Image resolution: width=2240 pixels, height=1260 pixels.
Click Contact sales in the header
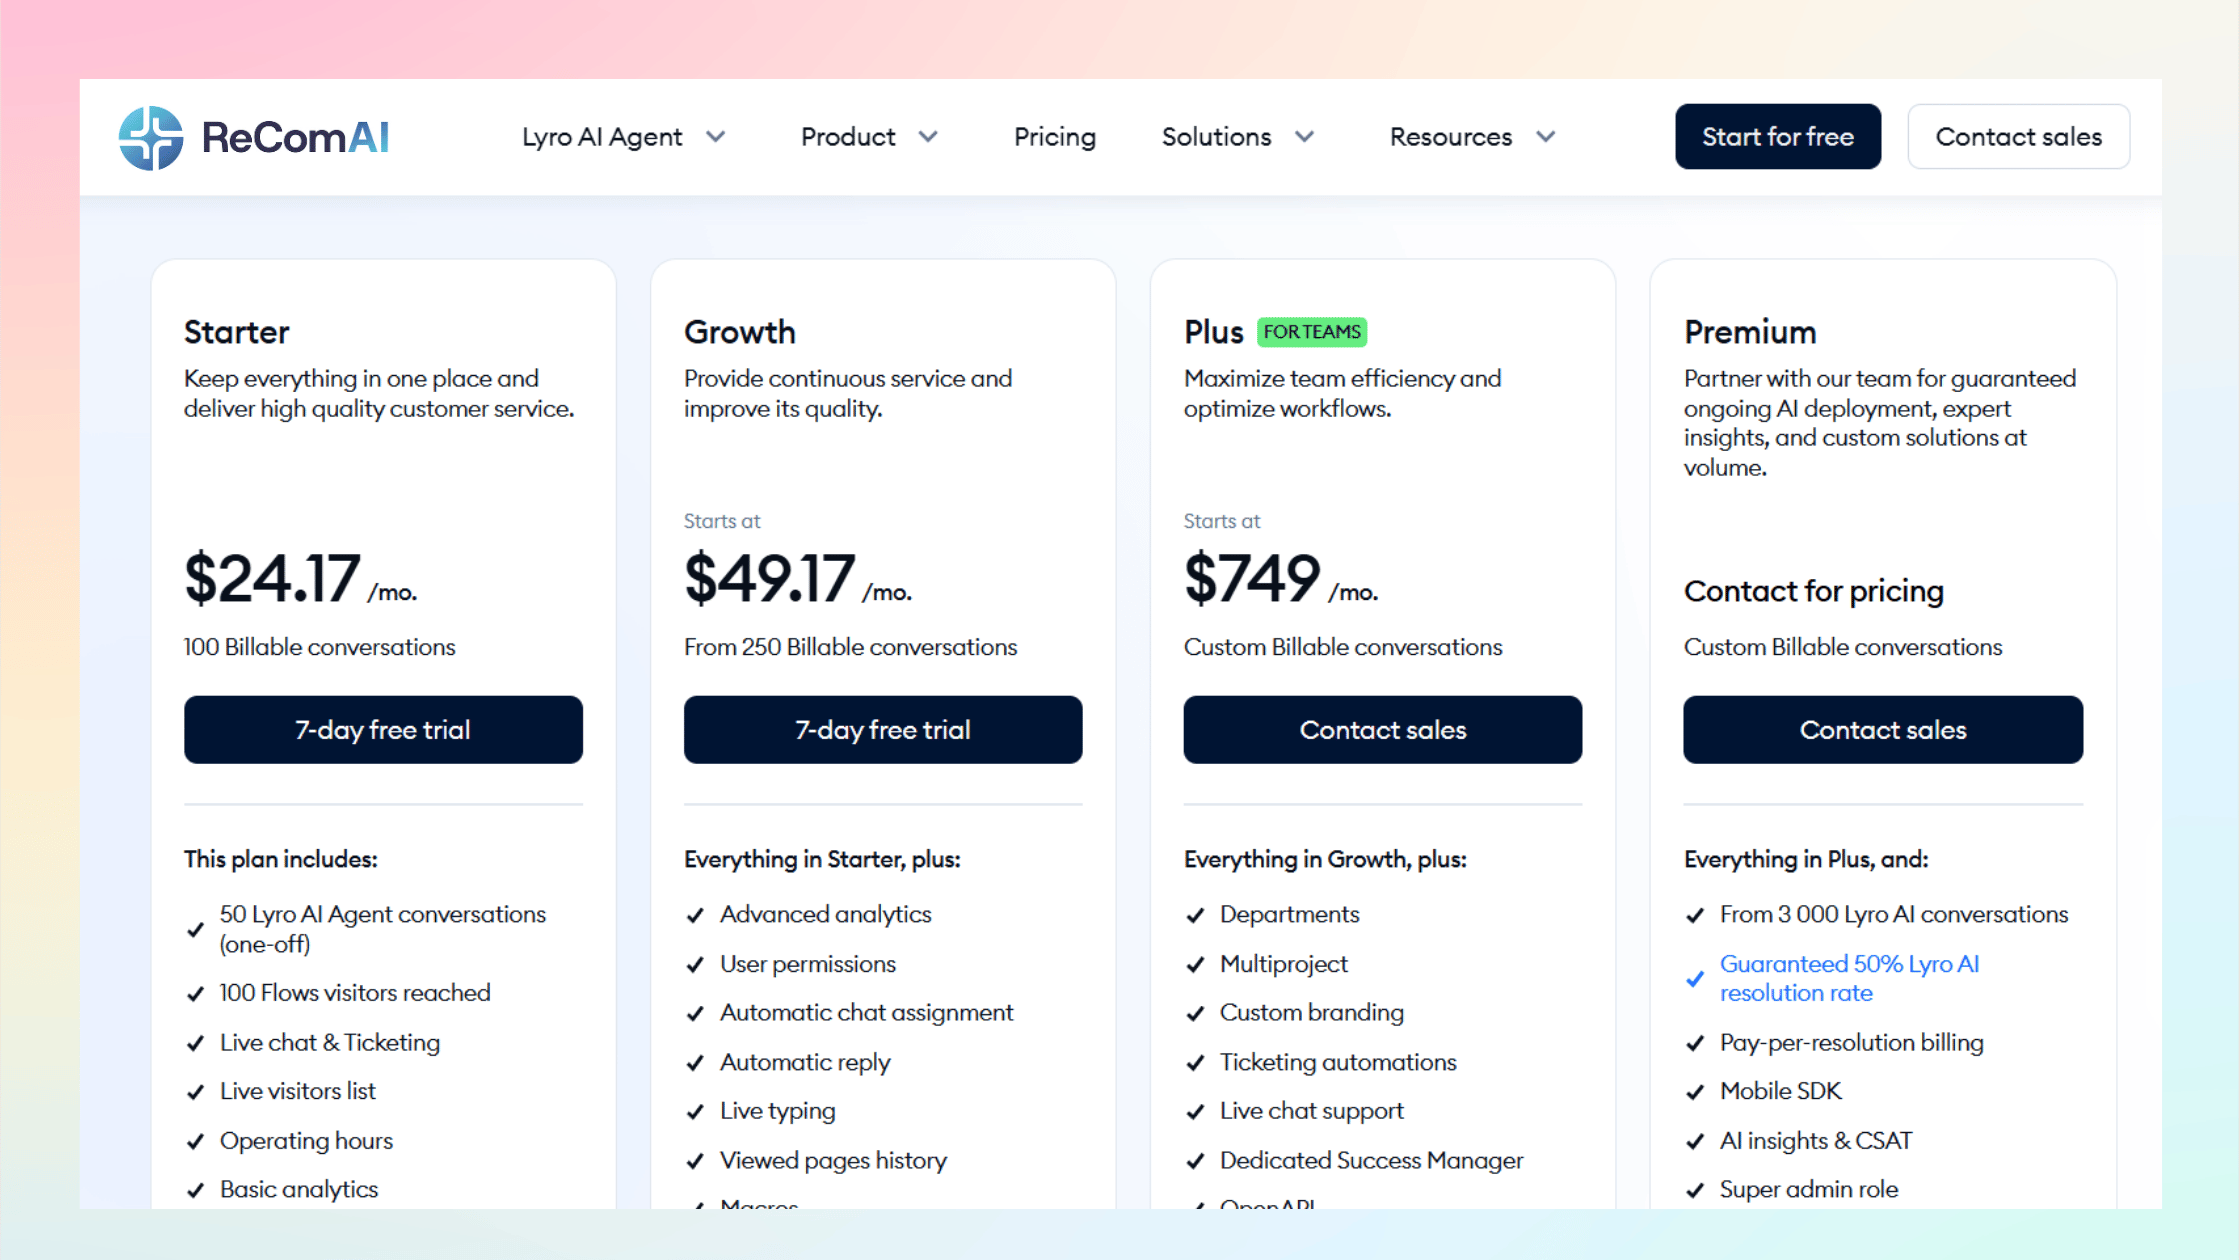(x=2019, y=137)
